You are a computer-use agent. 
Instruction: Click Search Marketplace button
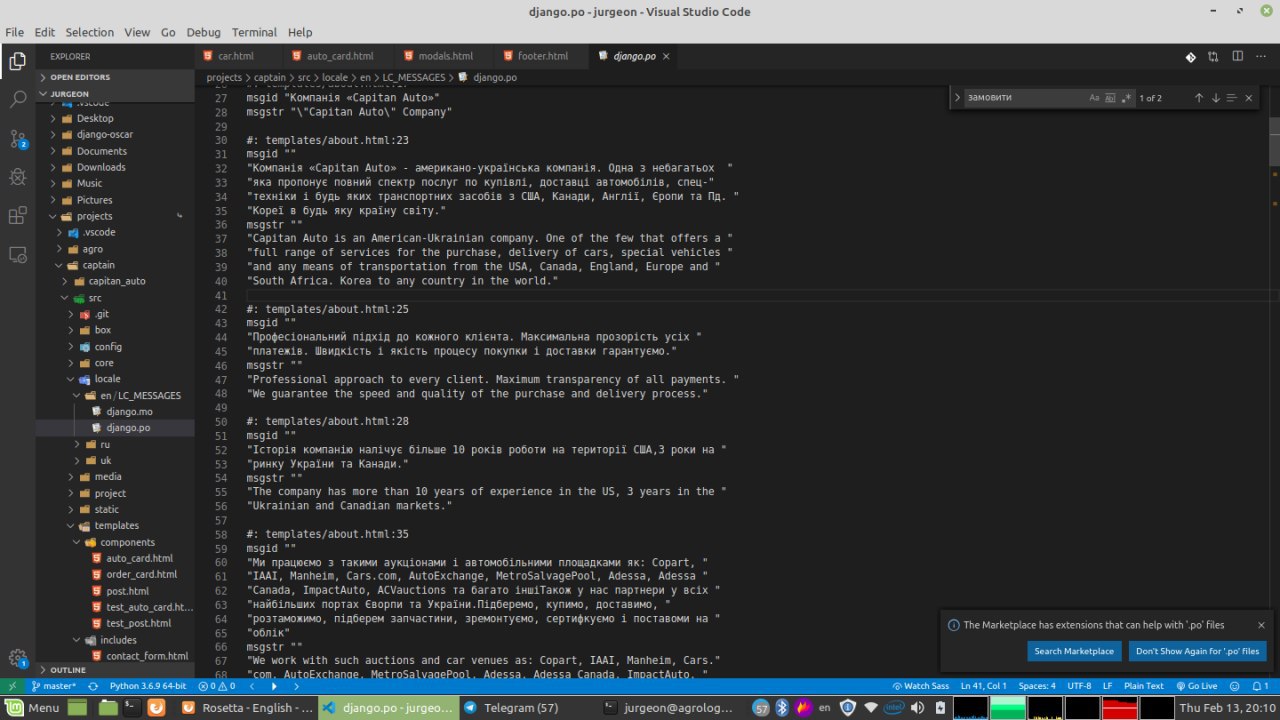[1074, 651]
